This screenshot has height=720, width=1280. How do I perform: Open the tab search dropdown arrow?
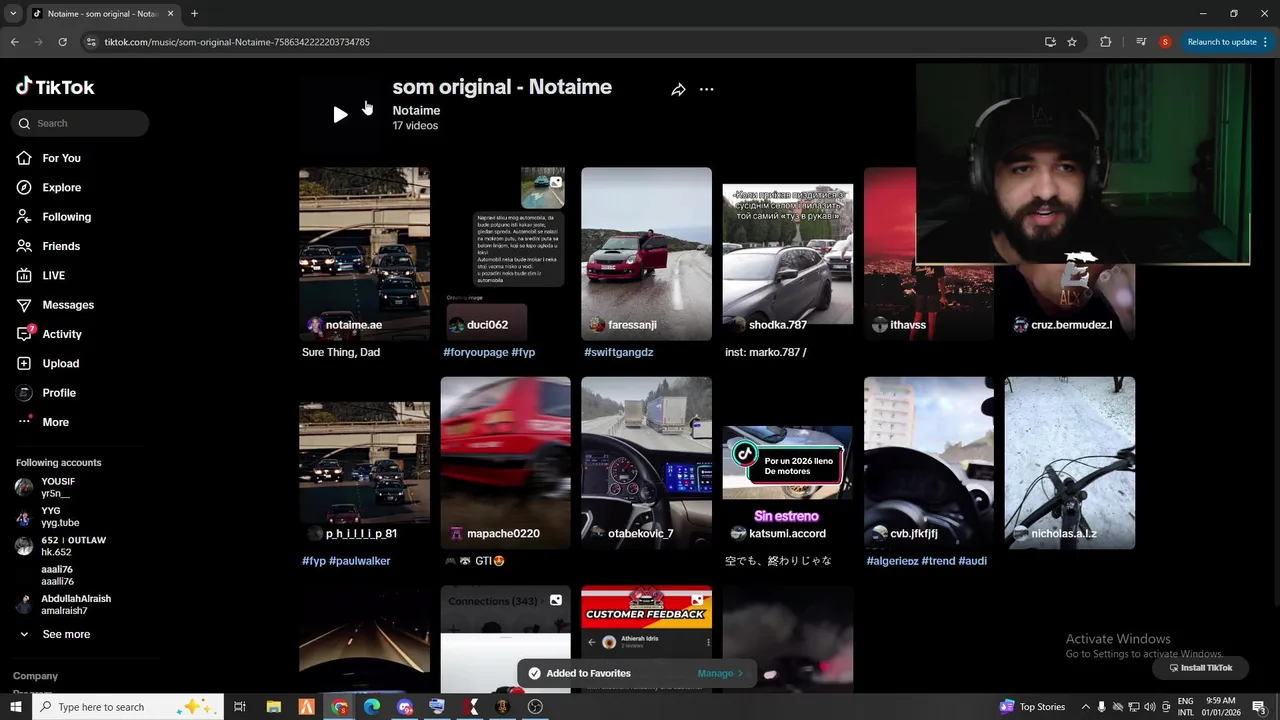[x=12, y=14]
